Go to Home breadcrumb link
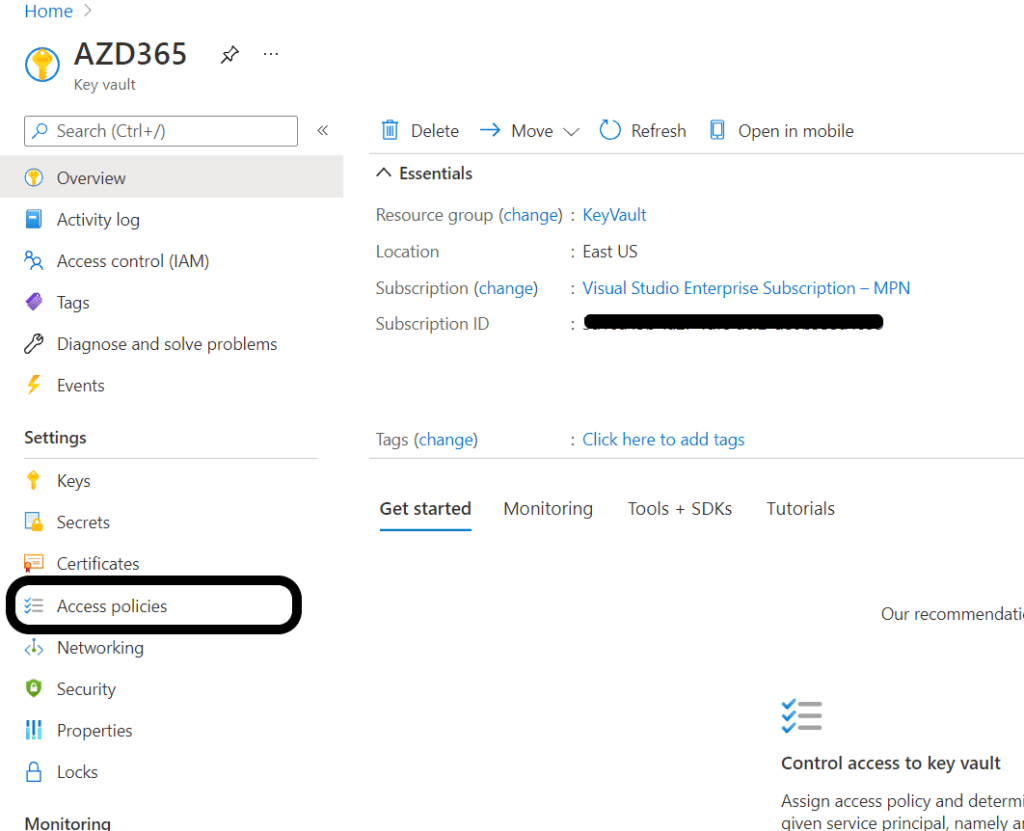Viewport: 1024px width, 831px height. (x=48, y=11)
